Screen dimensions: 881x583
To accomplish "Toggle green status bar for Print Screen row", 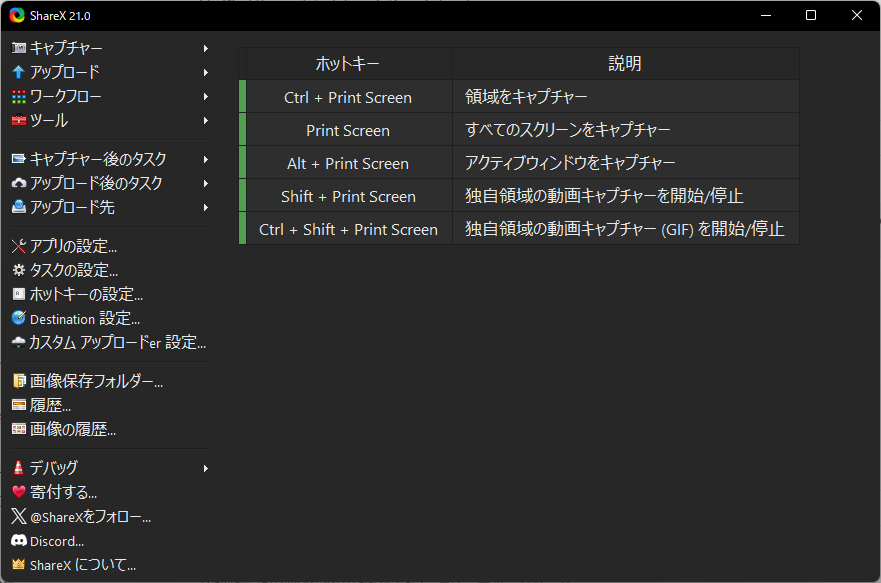I will [242, 130].
